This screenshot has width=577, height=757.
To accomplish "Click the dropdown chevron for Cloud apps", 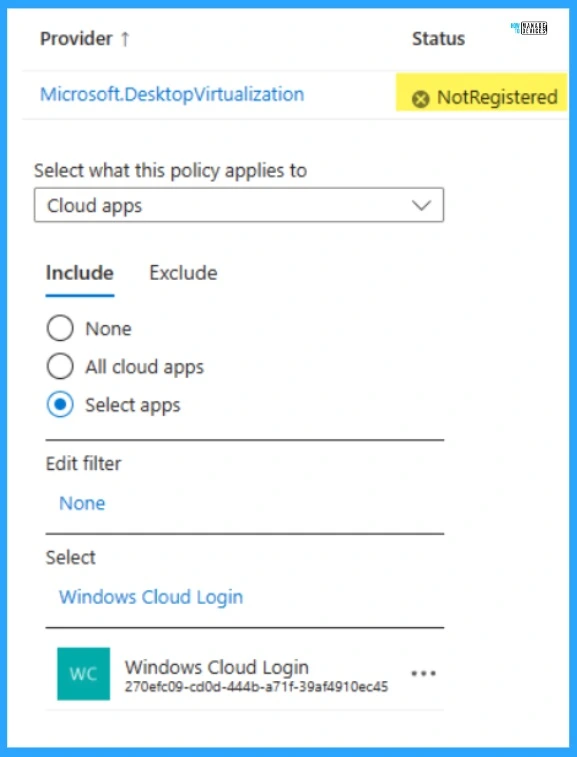I will [x=421, y=206].
